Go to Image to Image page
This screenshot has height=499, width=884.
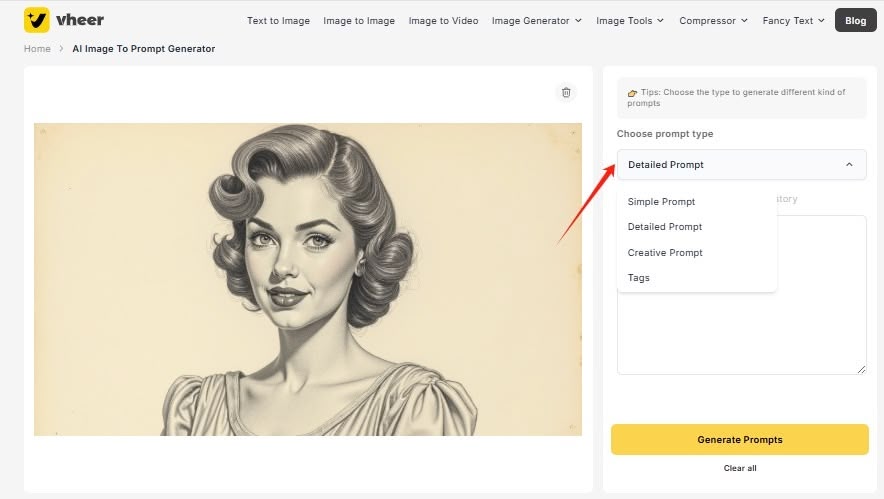pos(359,20)
